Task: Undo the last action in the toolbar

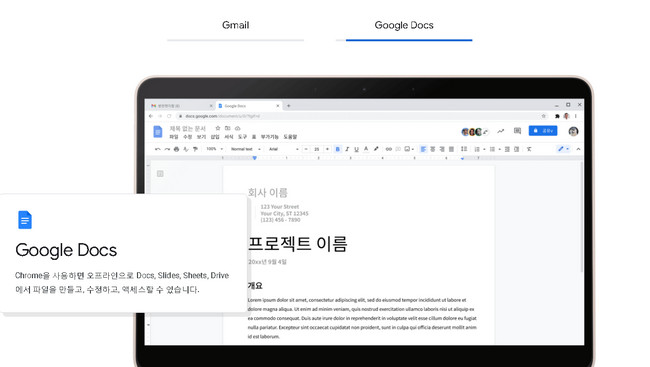Action: (x=158, y=149)
